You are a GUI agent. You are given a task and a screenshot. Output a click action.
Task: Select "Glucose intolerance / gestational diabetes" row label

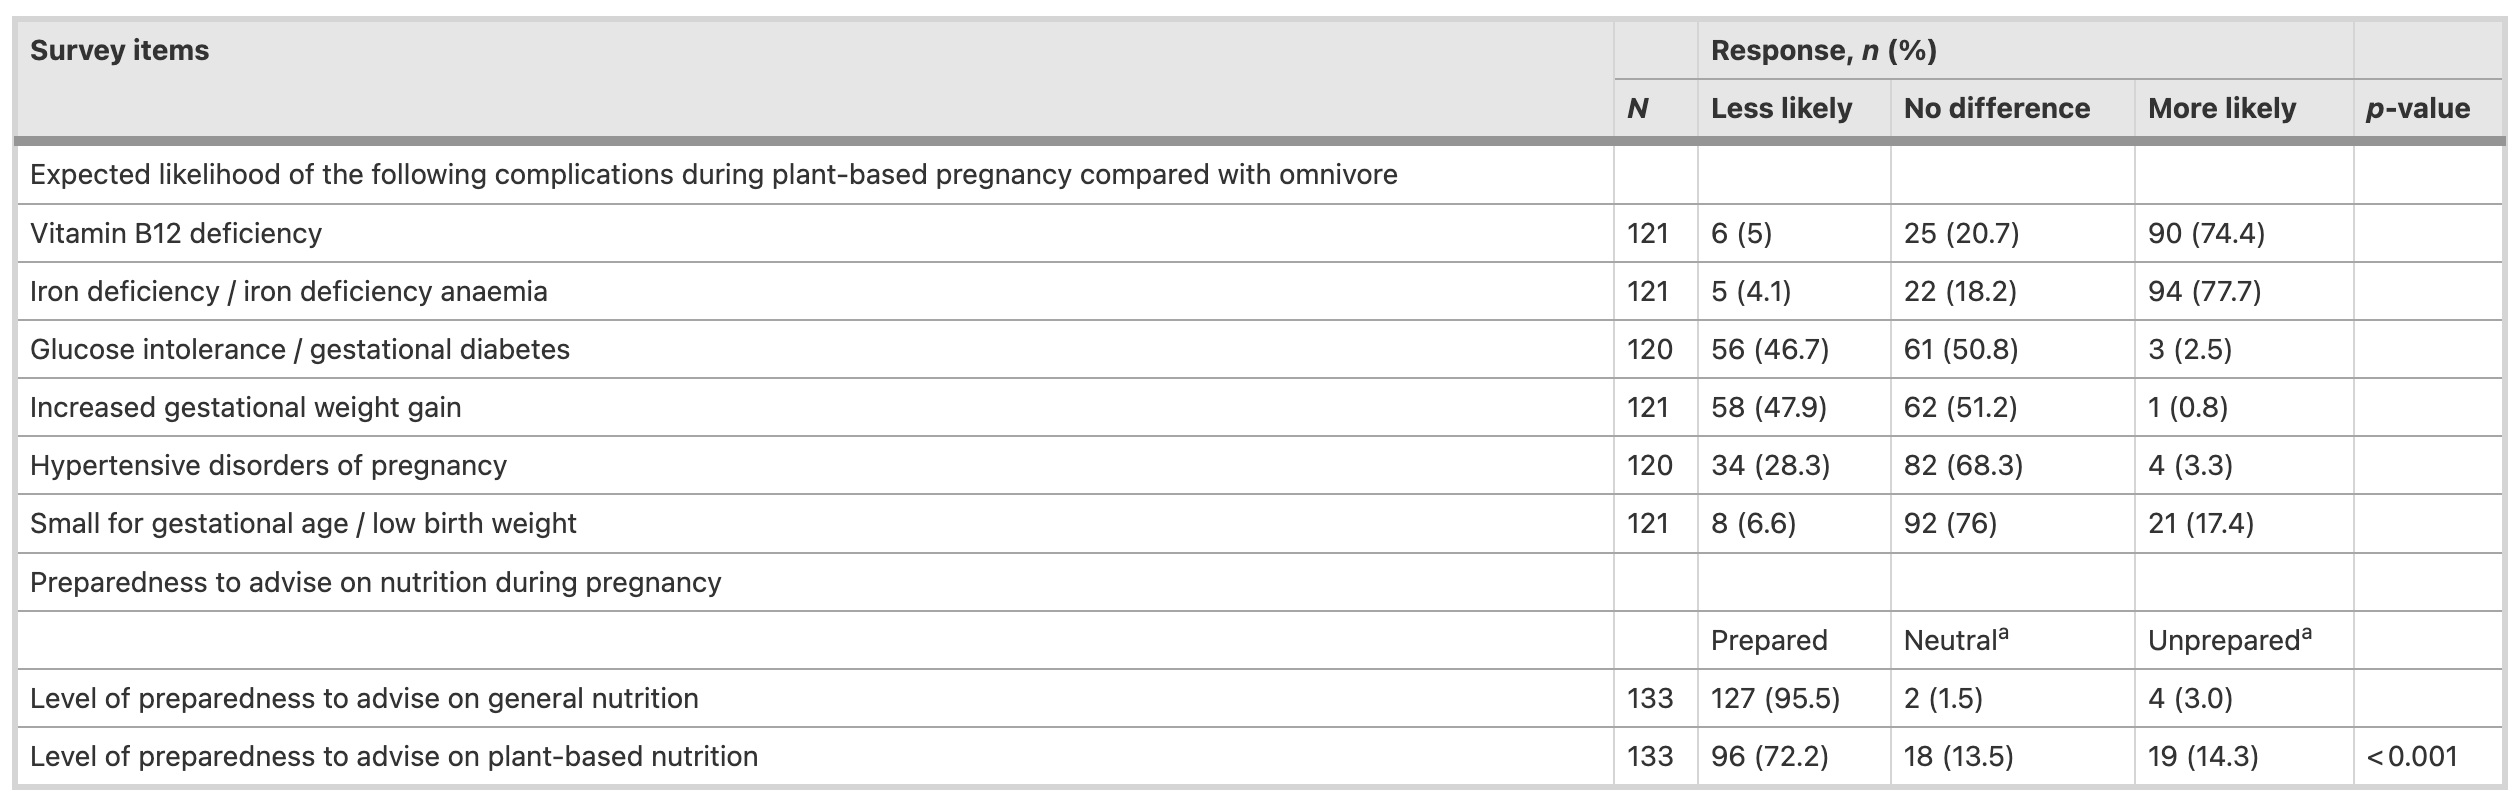(x=299, y=349)
